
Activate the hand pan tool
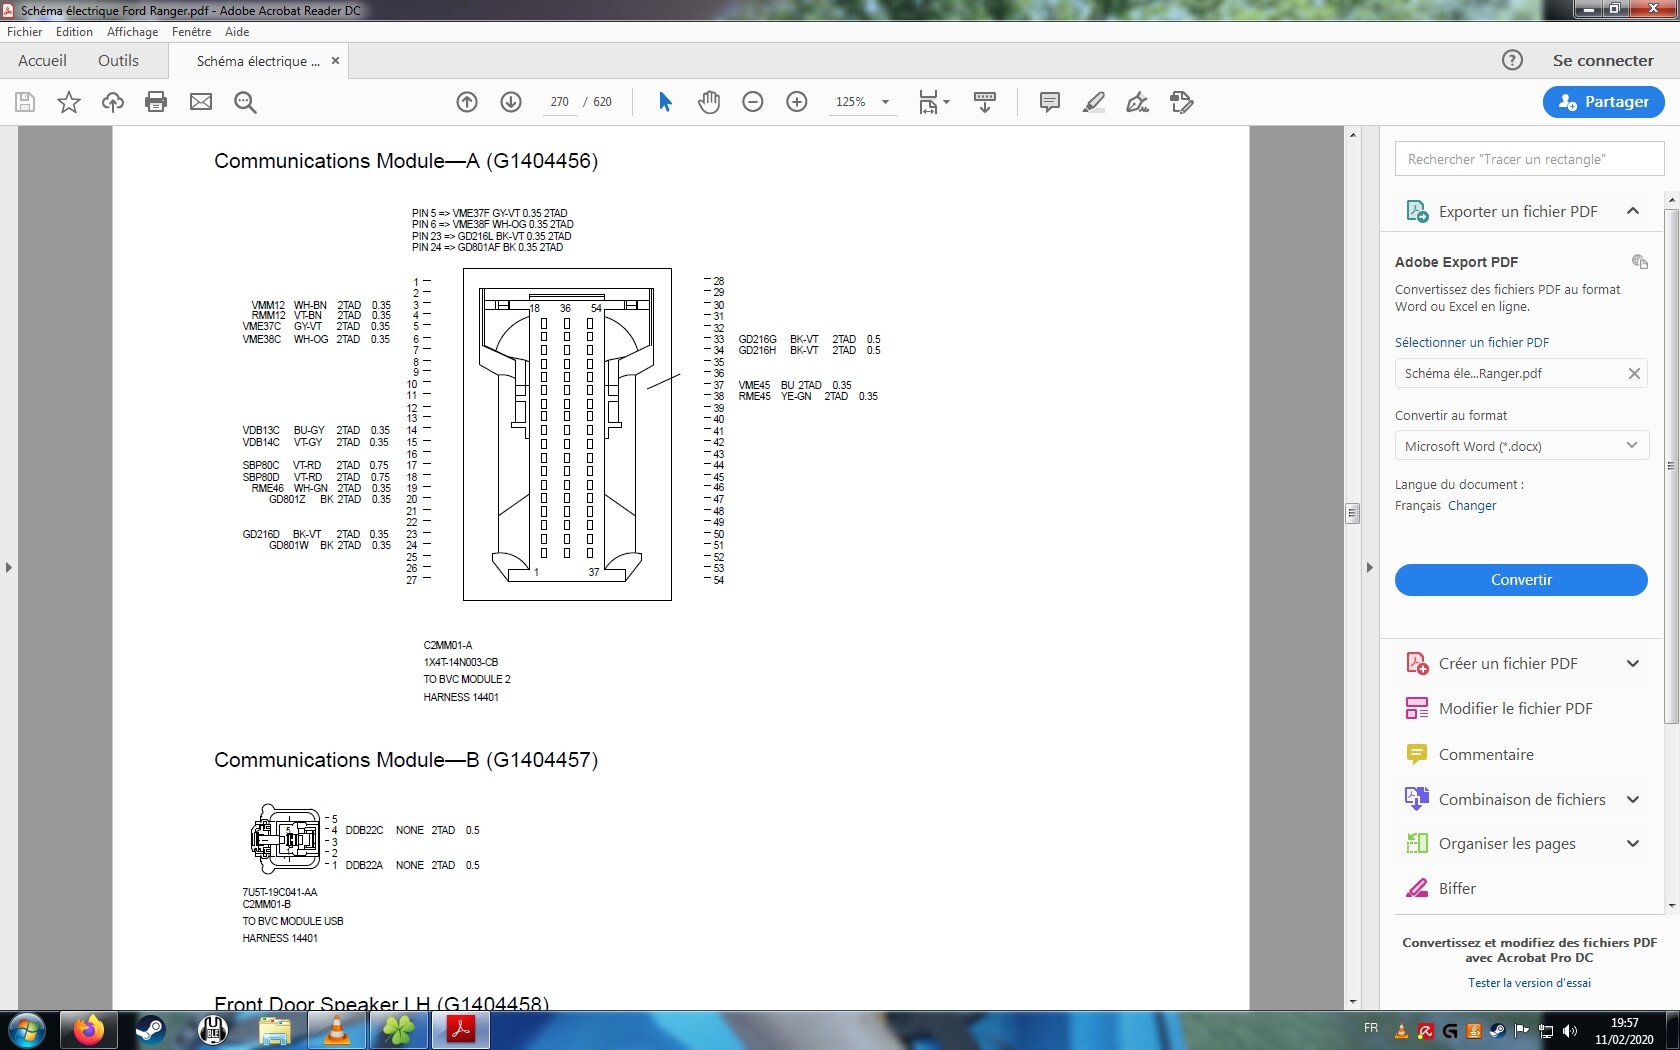pos(709,102)
